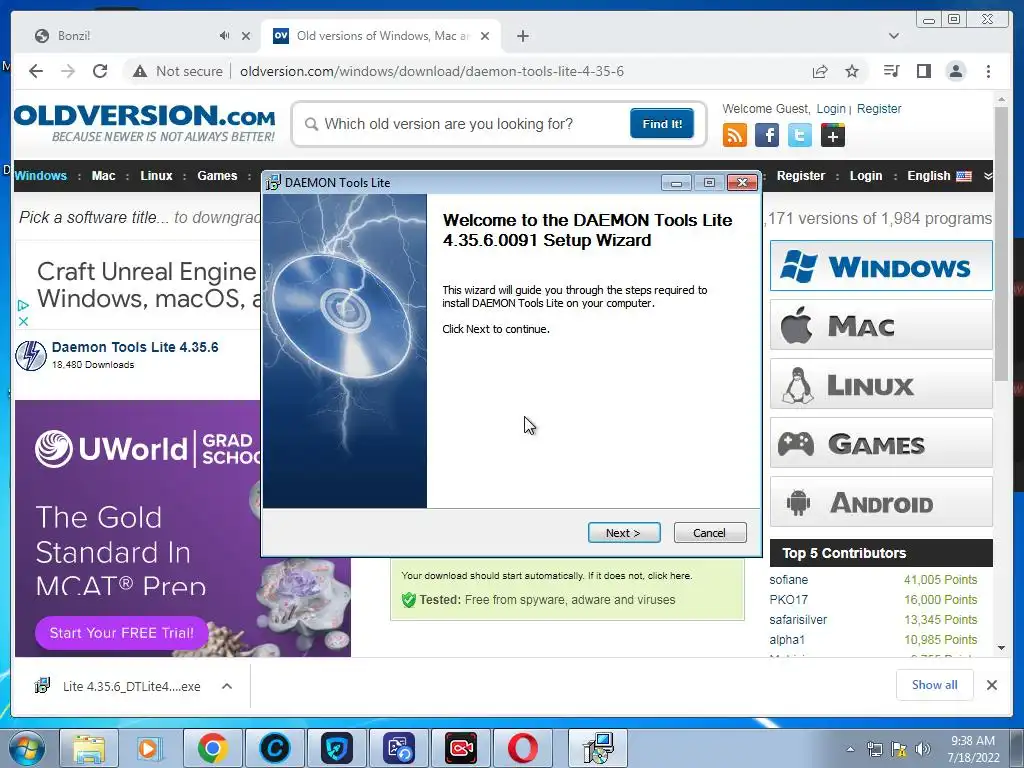Click contributor safarisilver
Screen dimensions: 1024x768
798,620
